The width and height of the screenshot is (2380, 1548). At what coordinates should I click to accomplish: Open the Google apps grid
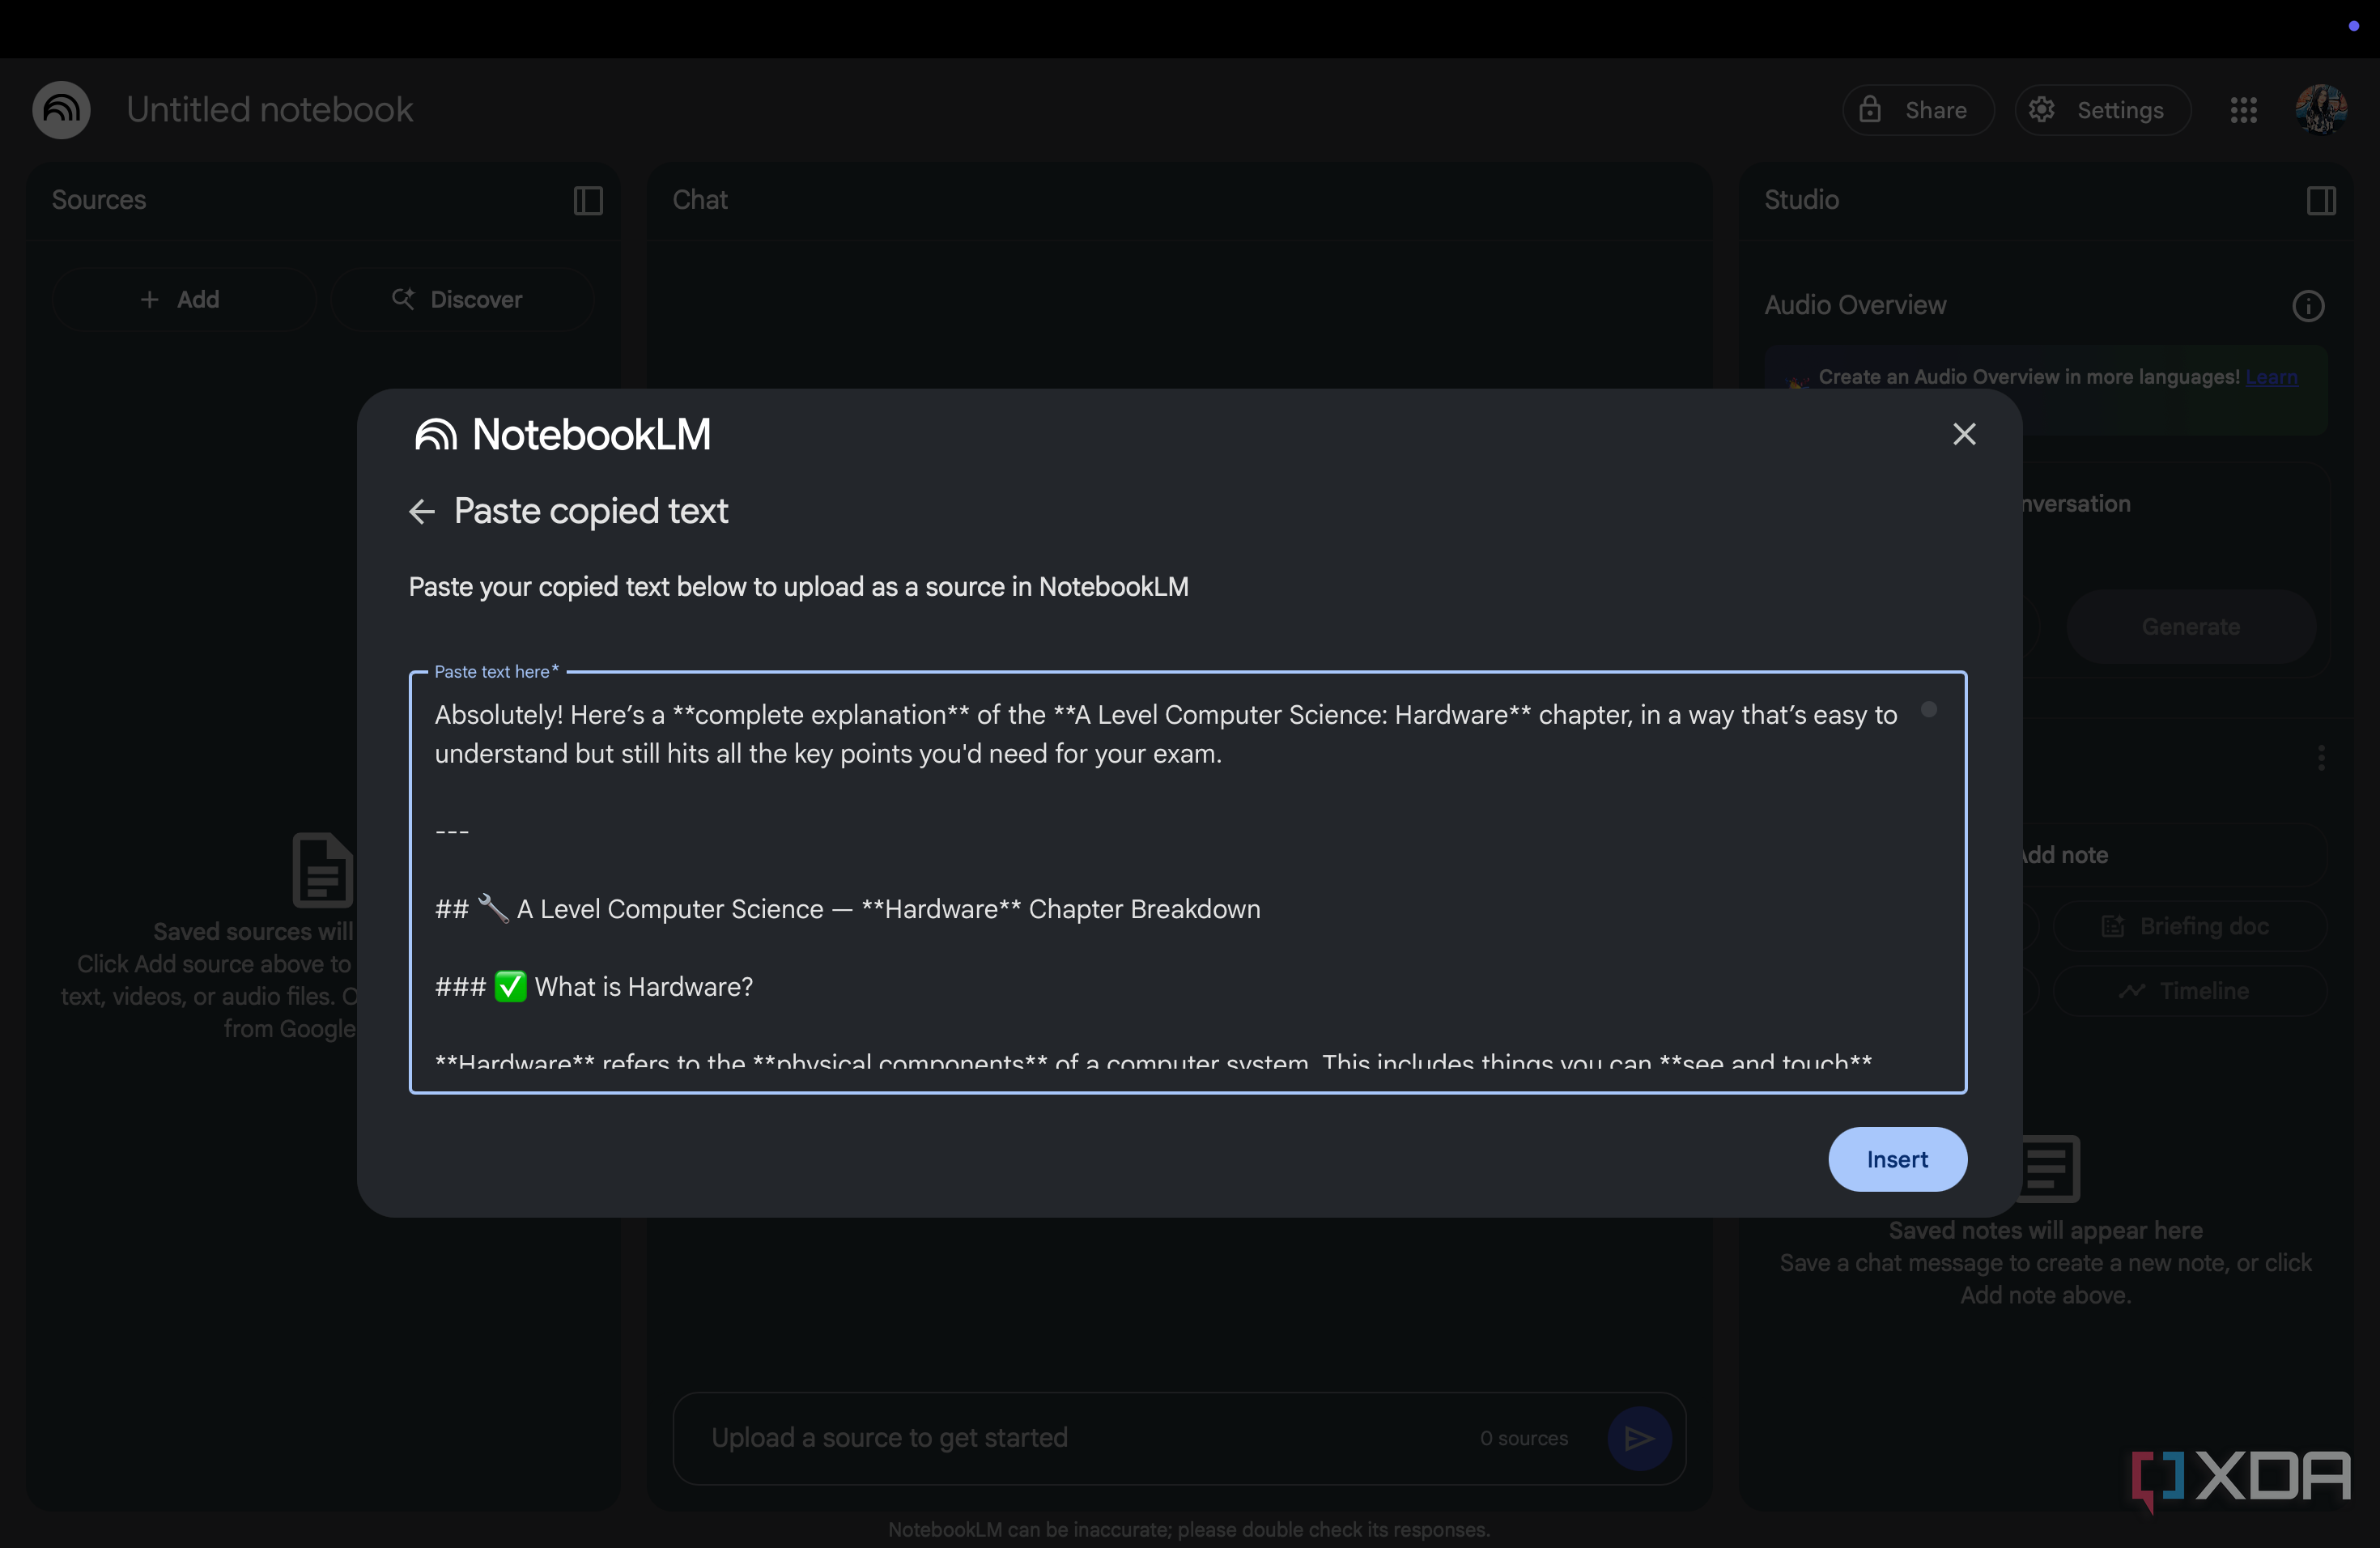(x=2243, y=110)
